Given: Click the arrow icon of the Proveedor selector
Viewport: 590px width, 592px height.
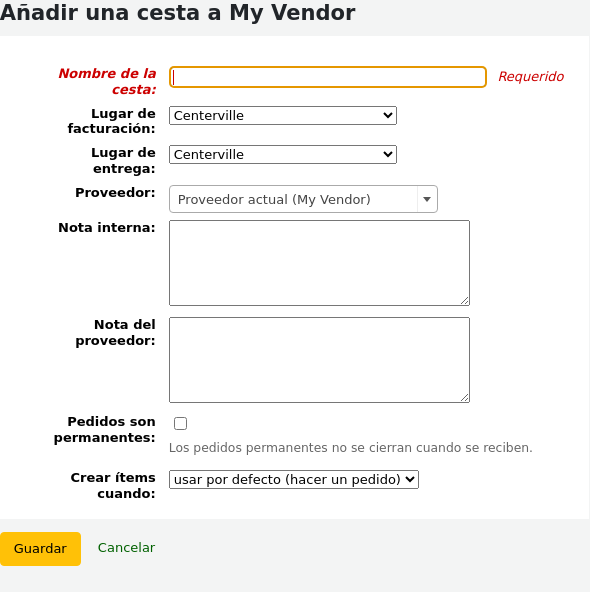Looking at the screenshot, I should [427, 199].
